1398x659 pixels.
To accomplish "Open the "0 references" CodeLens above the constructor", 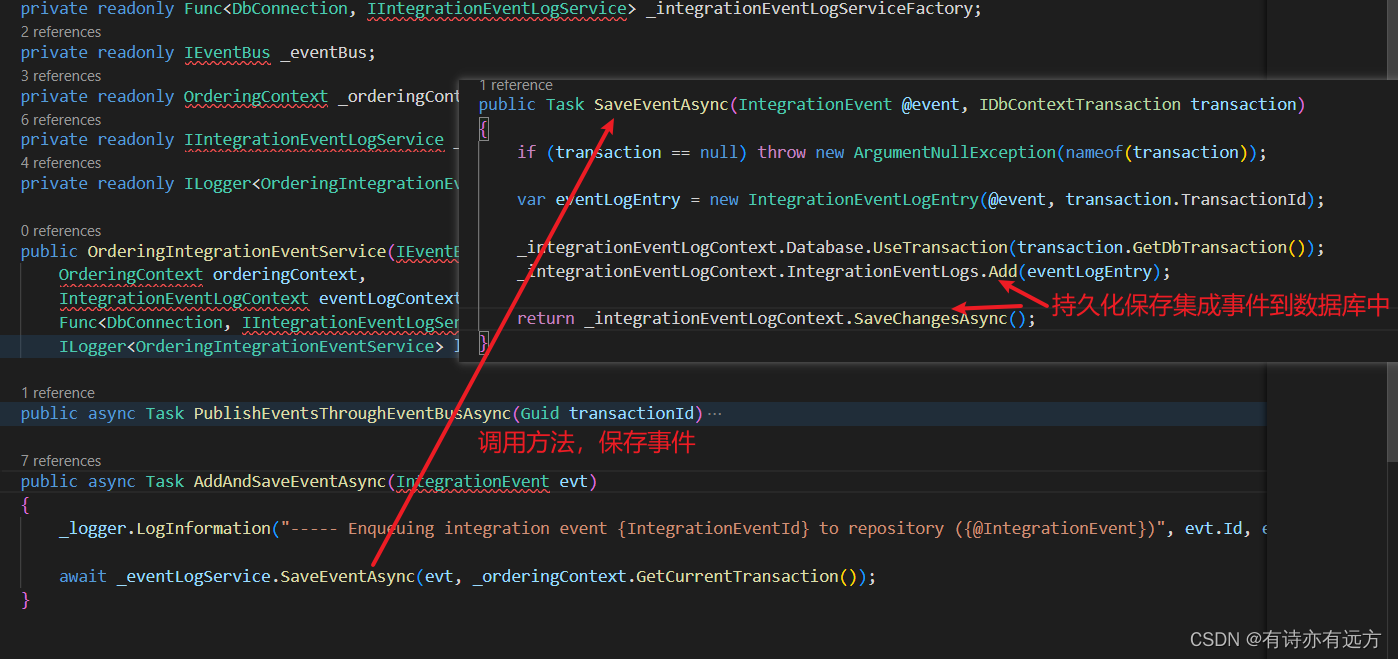I will coord(61,231).
